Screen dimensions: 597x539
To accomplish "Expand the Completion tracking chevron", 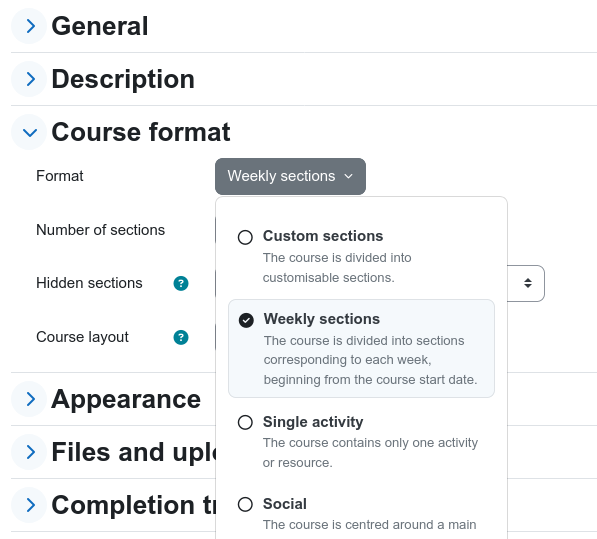I will point(29,505).
